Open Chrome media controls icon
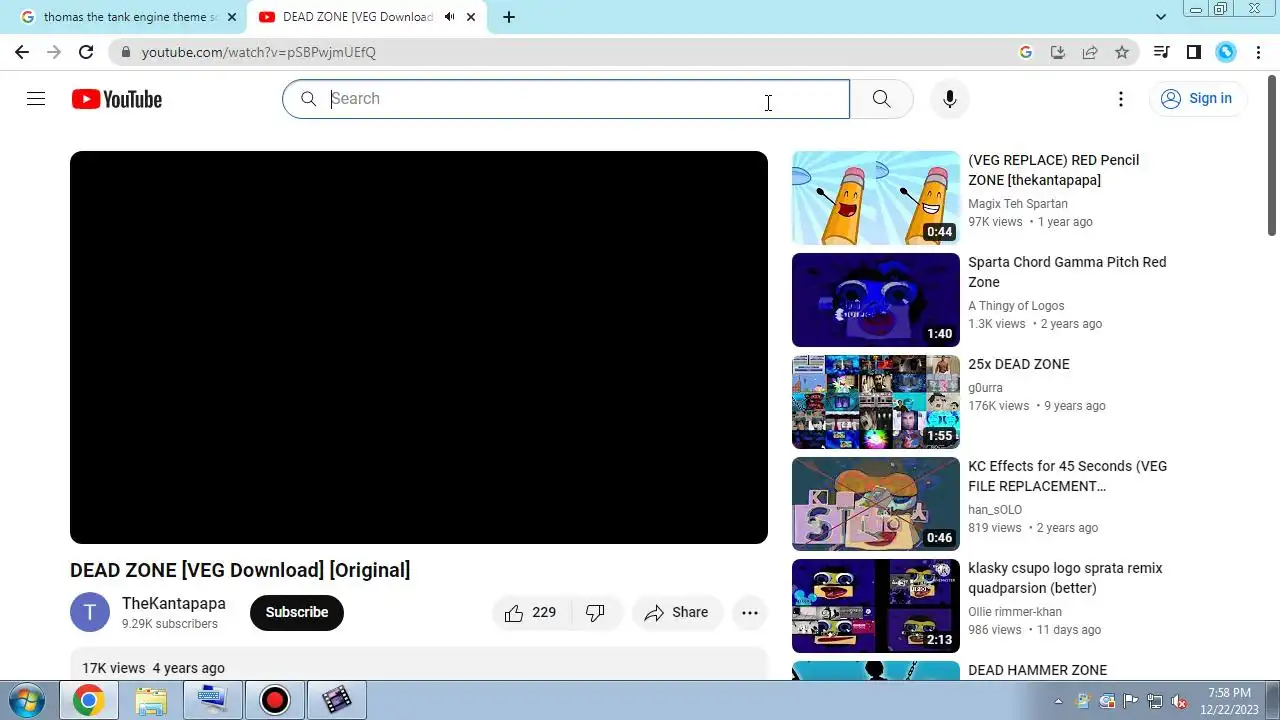The image size is (1280, 720). pyautogui.click(x=1161, y=52)
